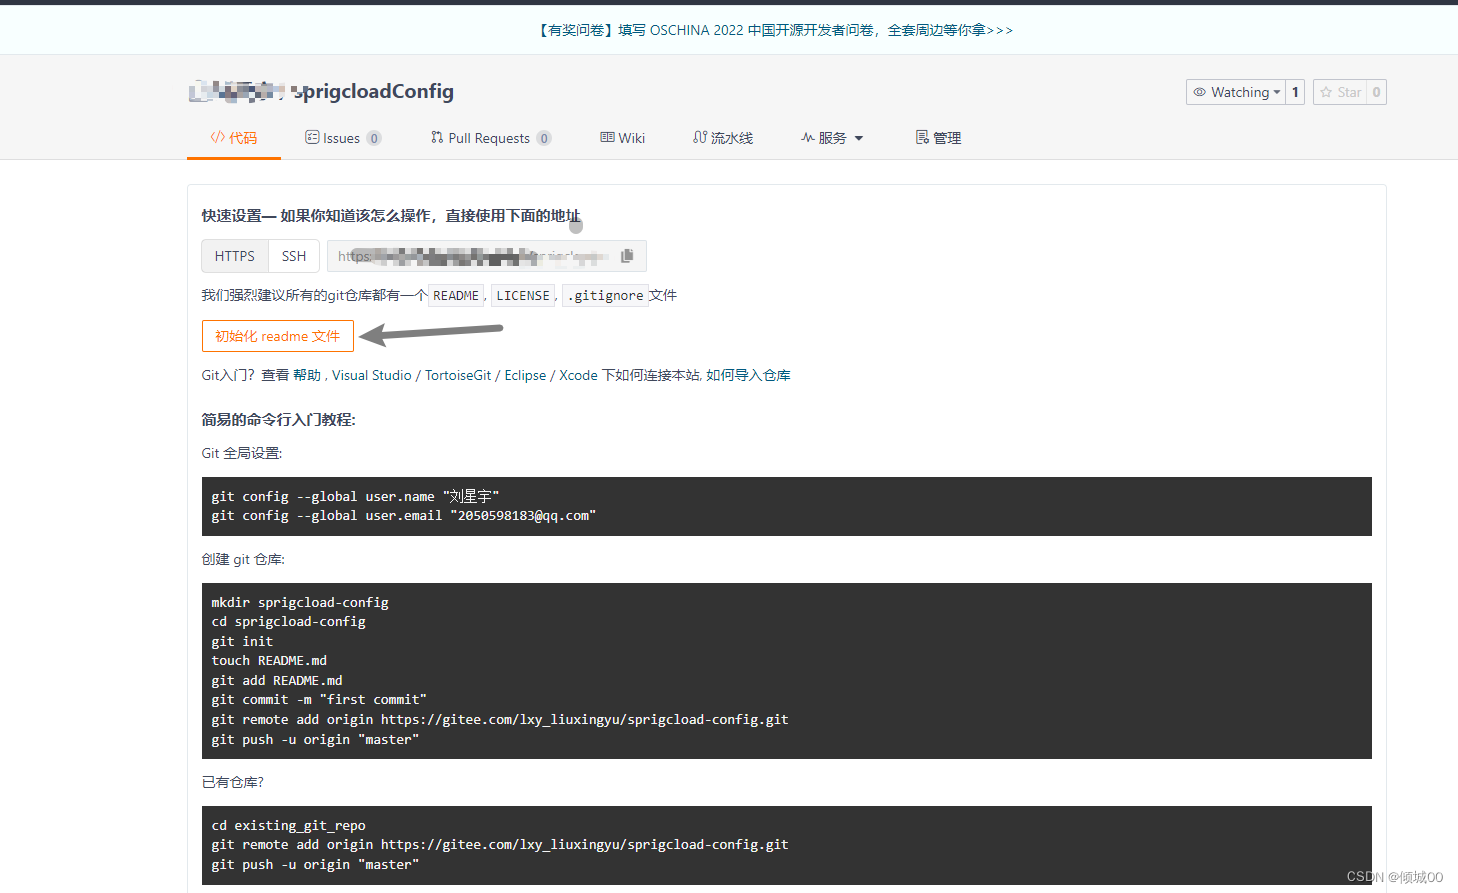Select the SSH protocol button
1458x893 pixels.
point(294,256)
